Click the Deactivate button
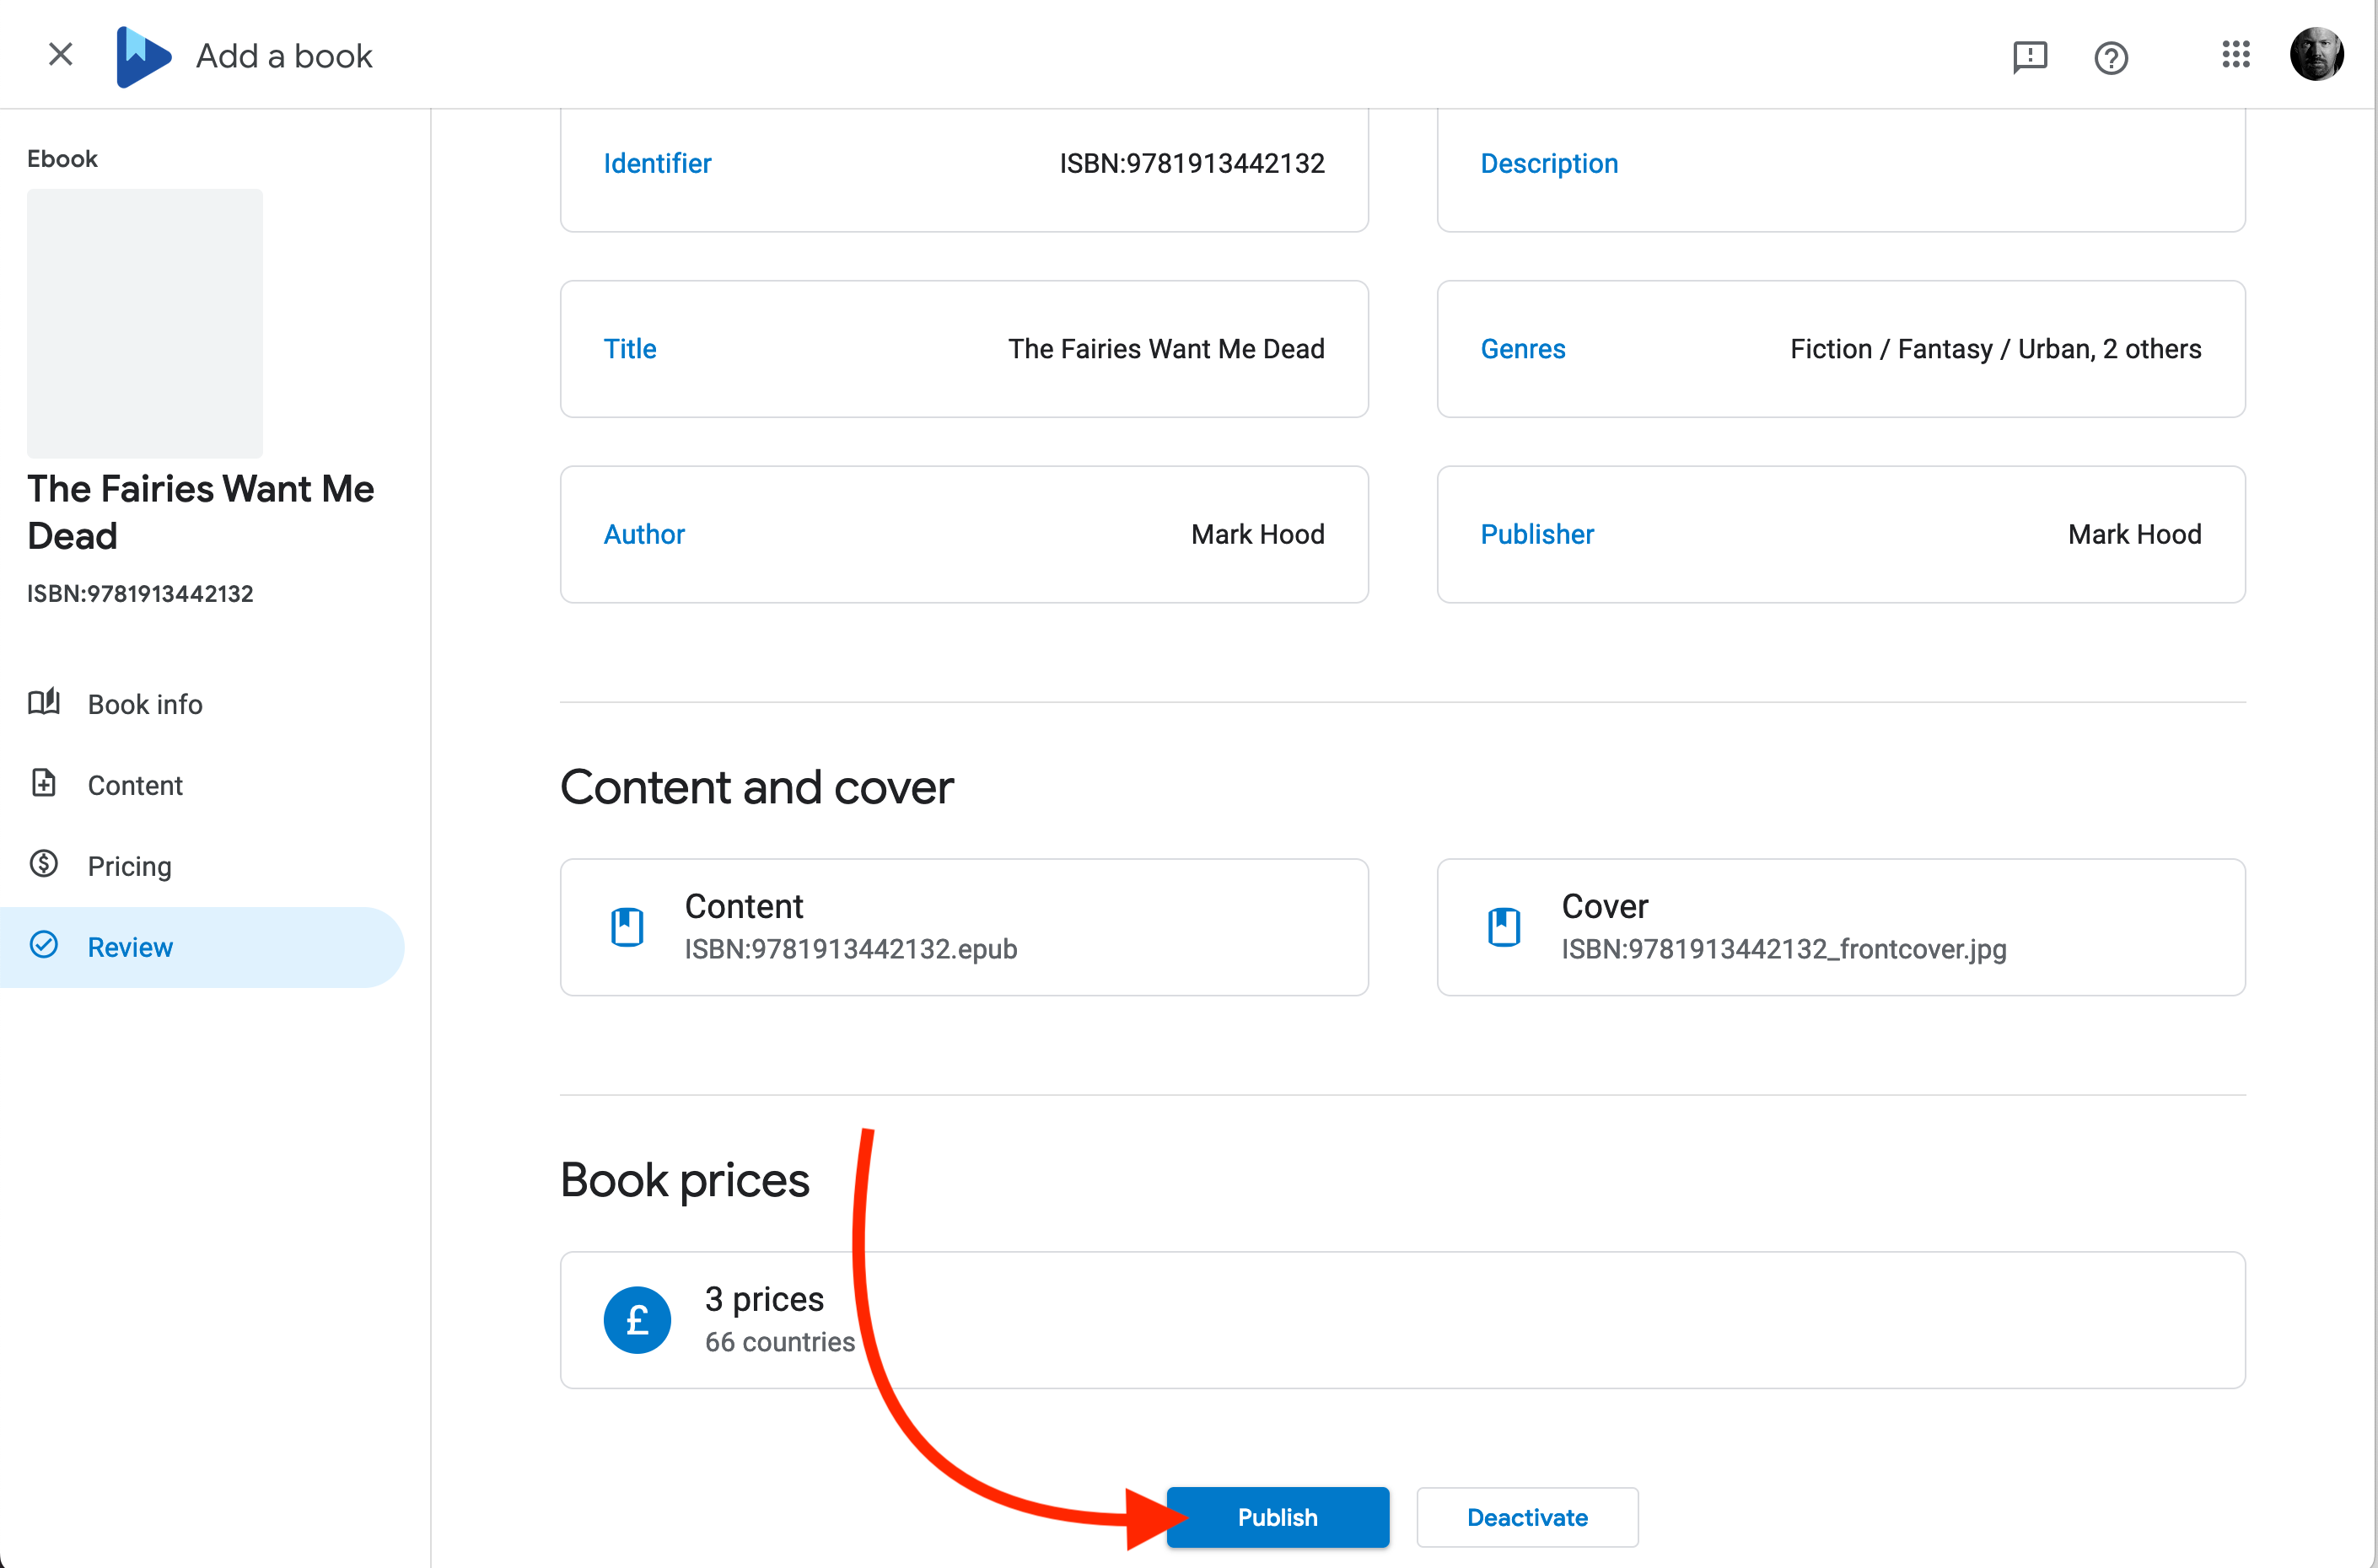Image resolution: width=2378 pixels, height=1568 pixels. click(1526, 1517)
